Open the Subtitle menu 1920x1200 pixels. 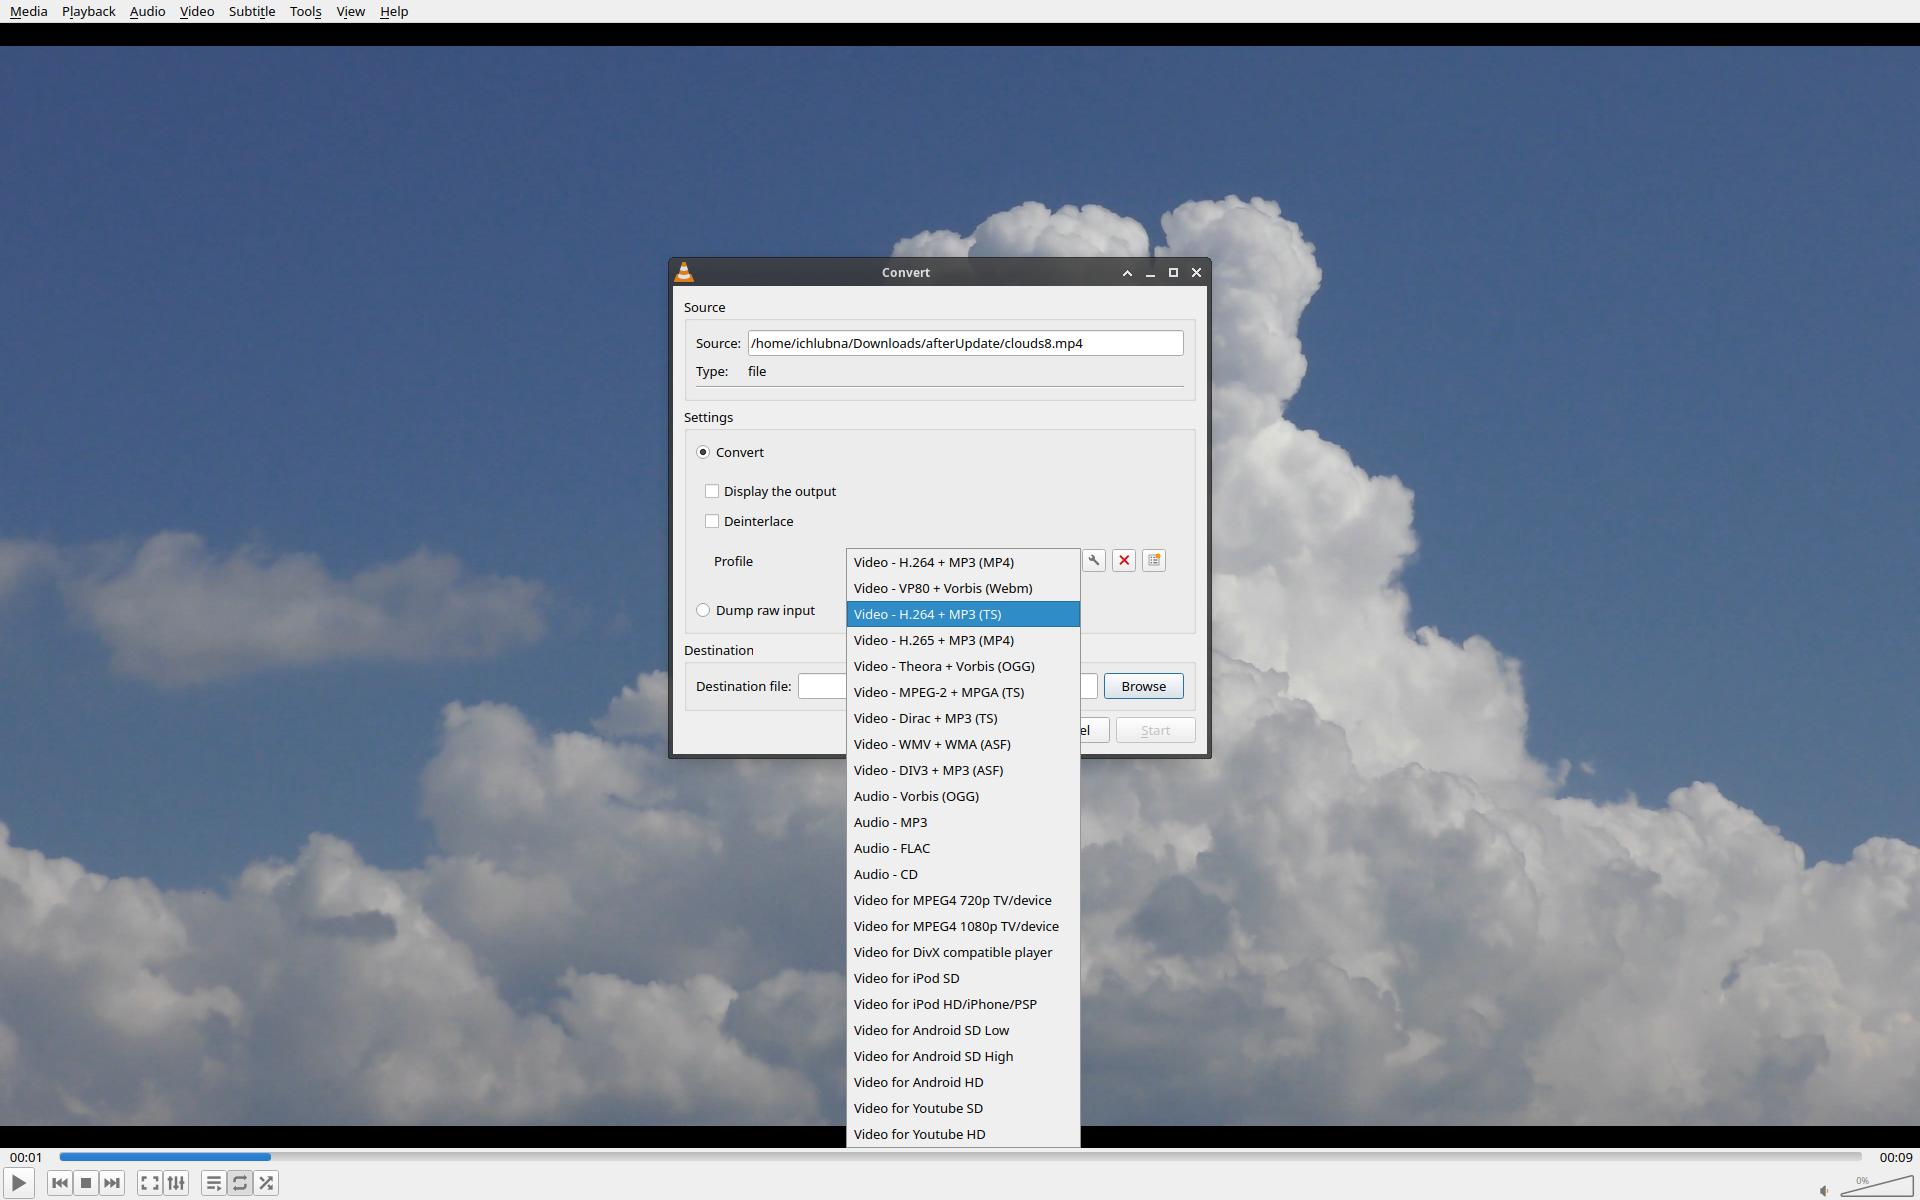pos(251,11)
